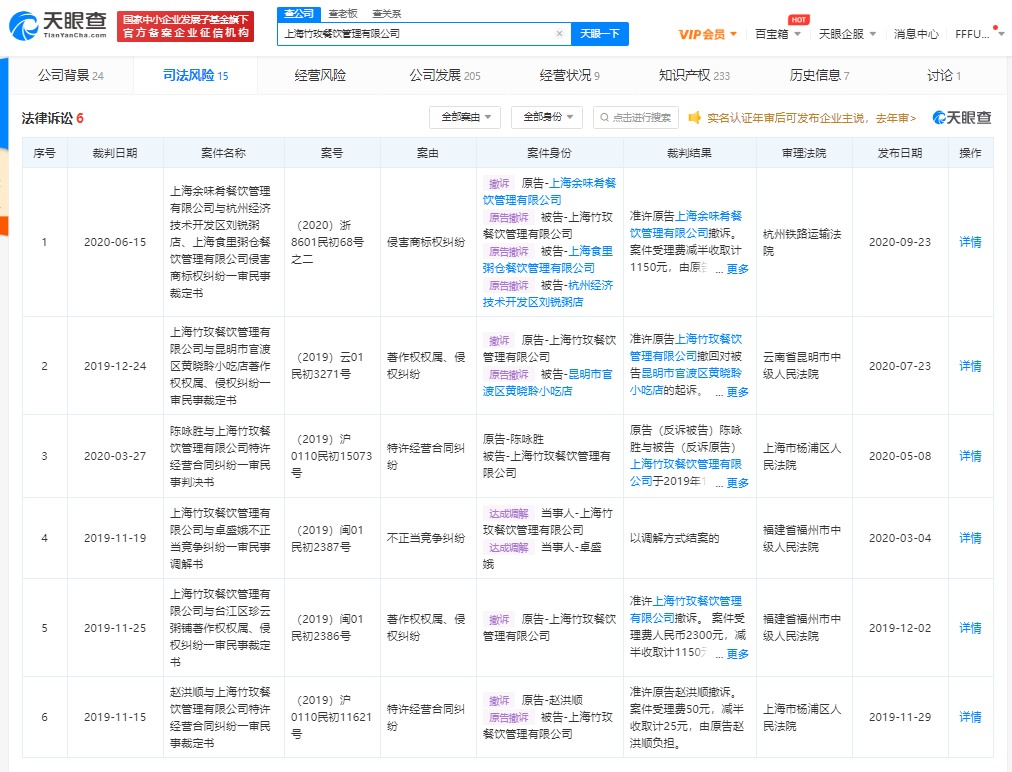Open defendant link 杭州经济技术开发区刘锐粥店

click(547, 294)
